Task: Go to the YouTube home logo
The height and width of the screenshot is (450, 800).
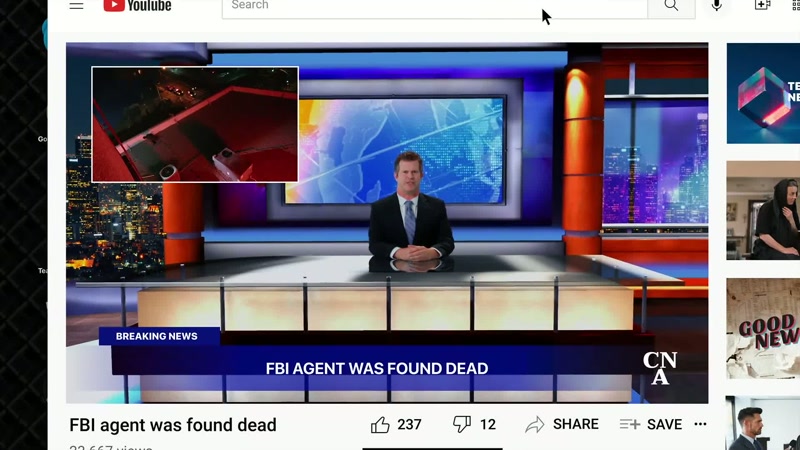Action: [x=137, y=6]
